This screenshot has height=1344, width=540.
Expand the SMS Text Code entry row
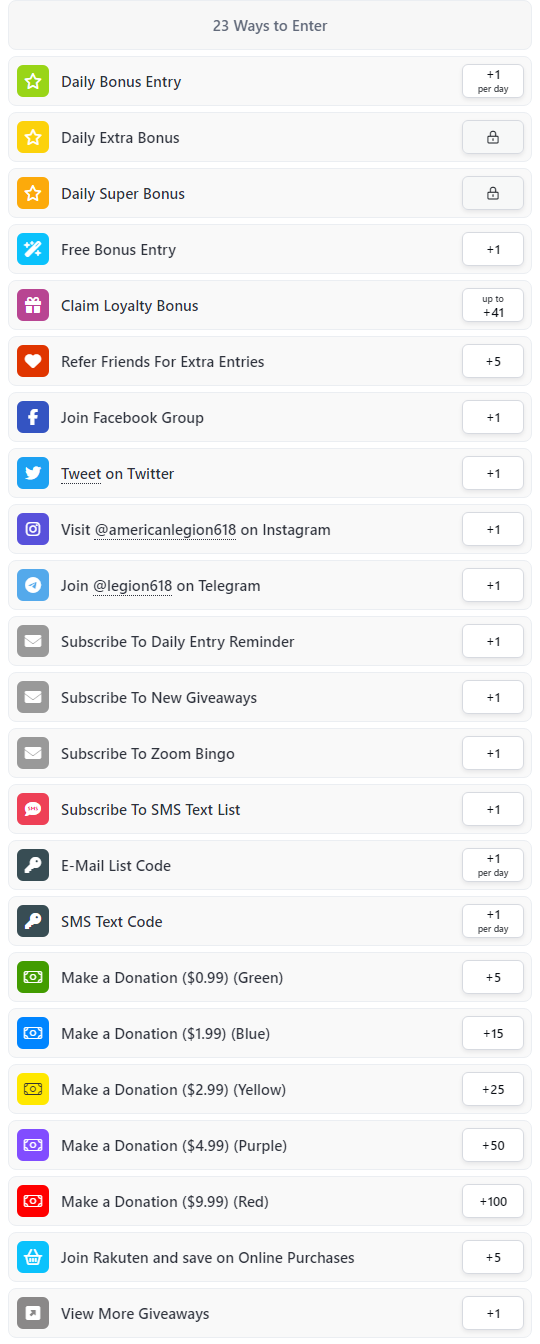tap(270, 921)
